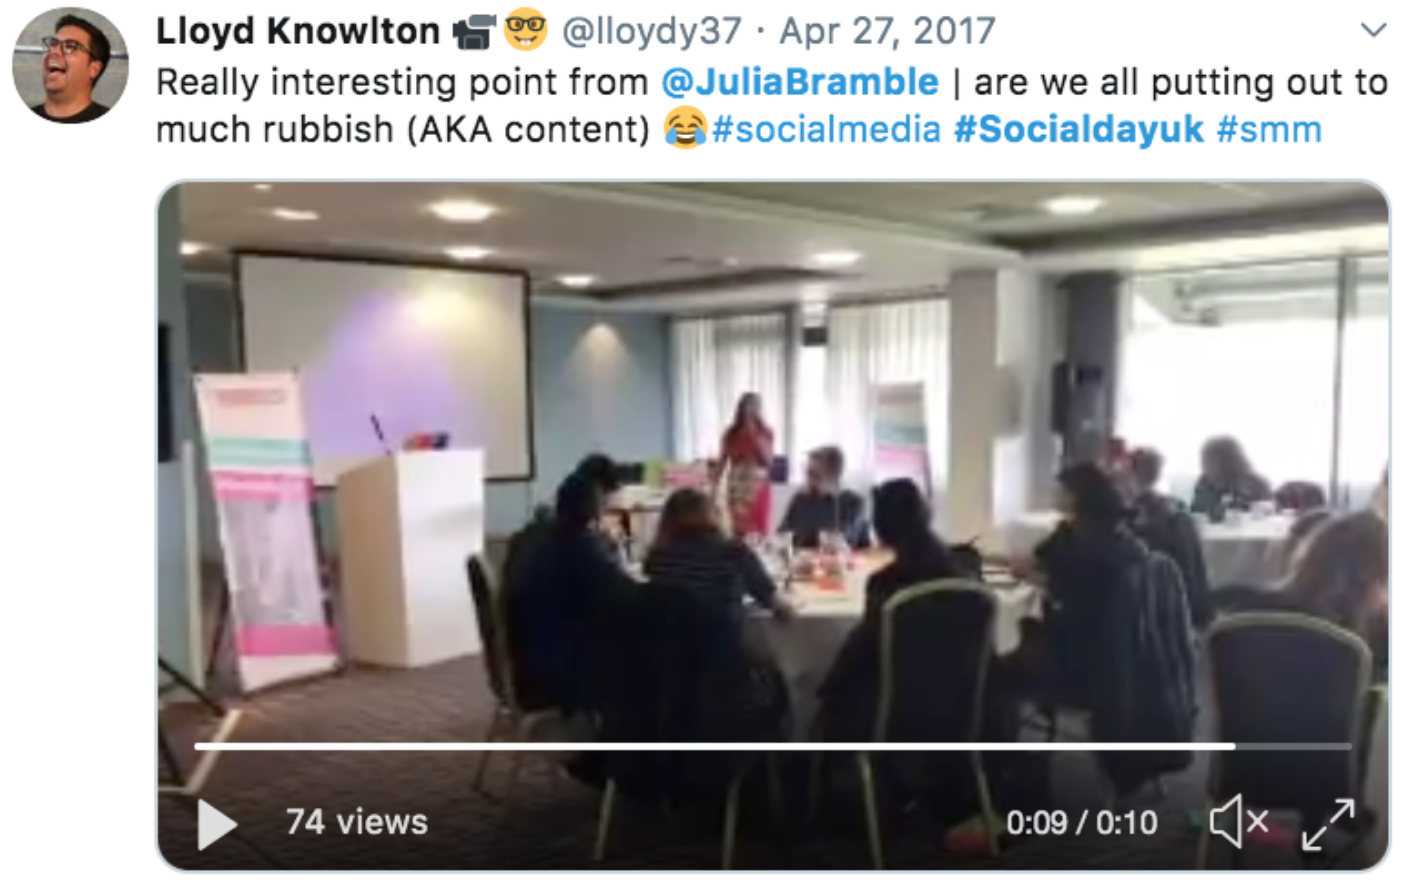
Task: Visit the @JuliaBramble mention
Action: pos(800,82)
